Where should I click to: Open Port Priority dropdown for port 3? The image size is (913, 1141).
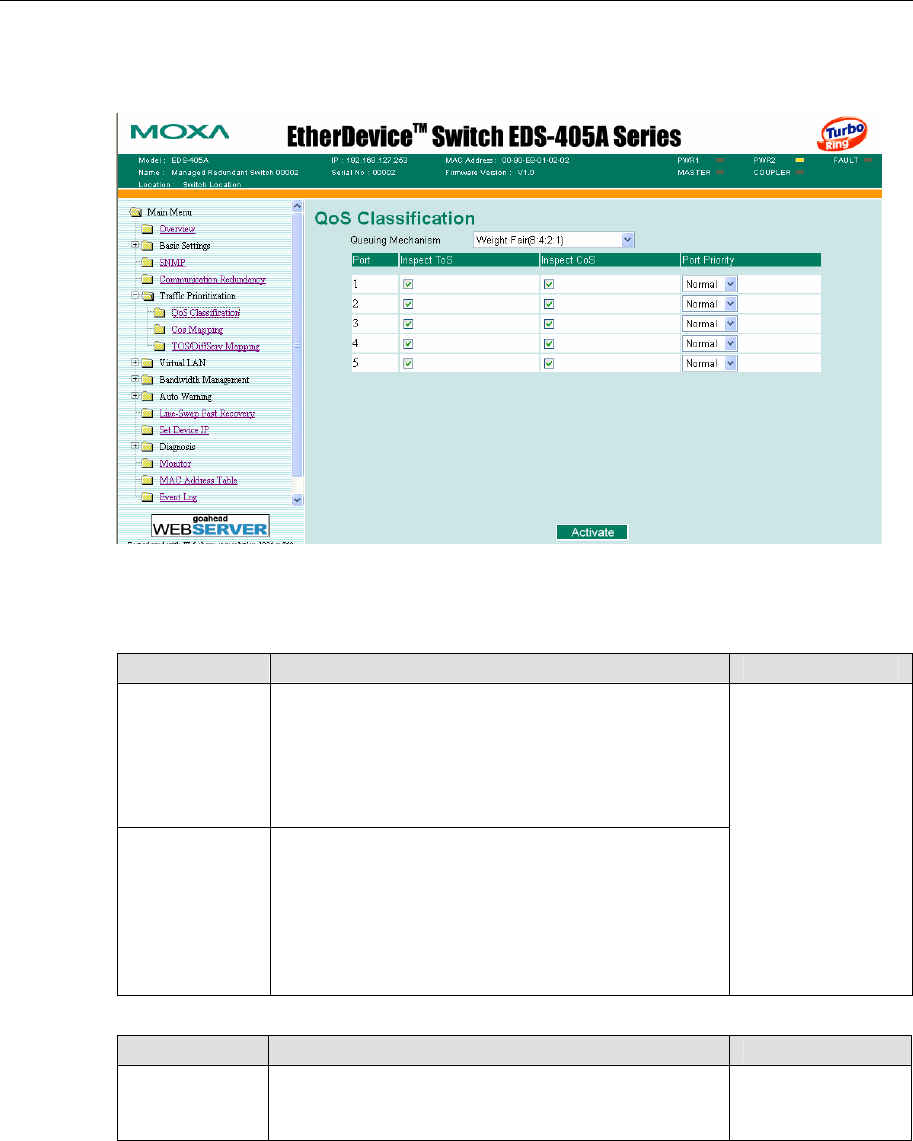coord(710,324)
